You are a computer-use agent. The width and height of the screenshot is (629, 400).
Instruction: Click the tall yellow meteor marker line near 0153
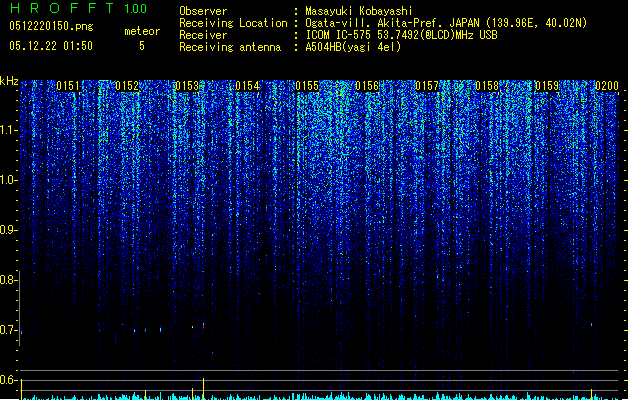(203, 388)
